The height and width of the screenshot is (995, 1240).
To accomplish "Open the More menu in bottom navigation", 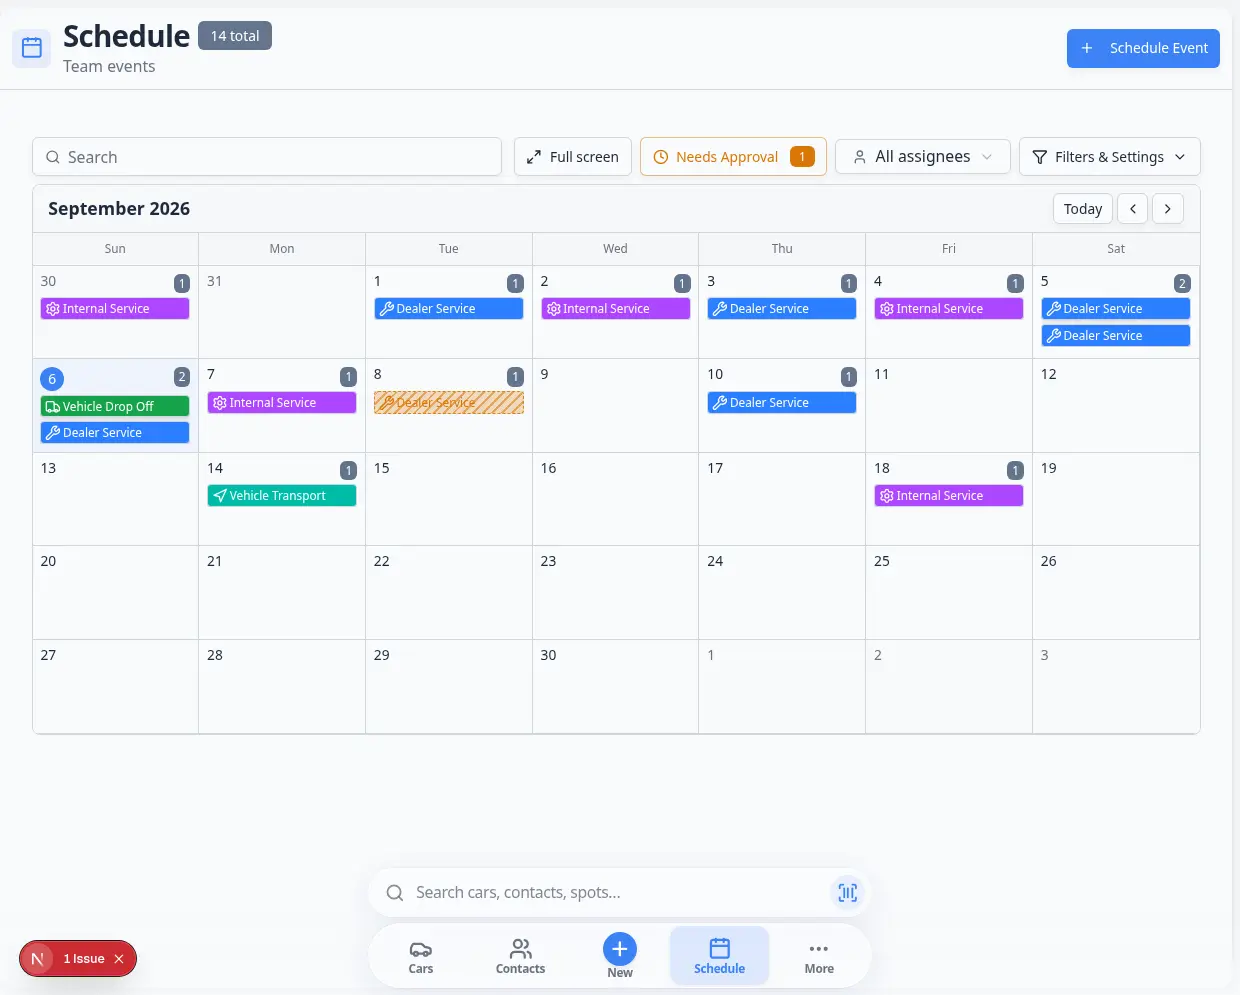I will [819, 956].
